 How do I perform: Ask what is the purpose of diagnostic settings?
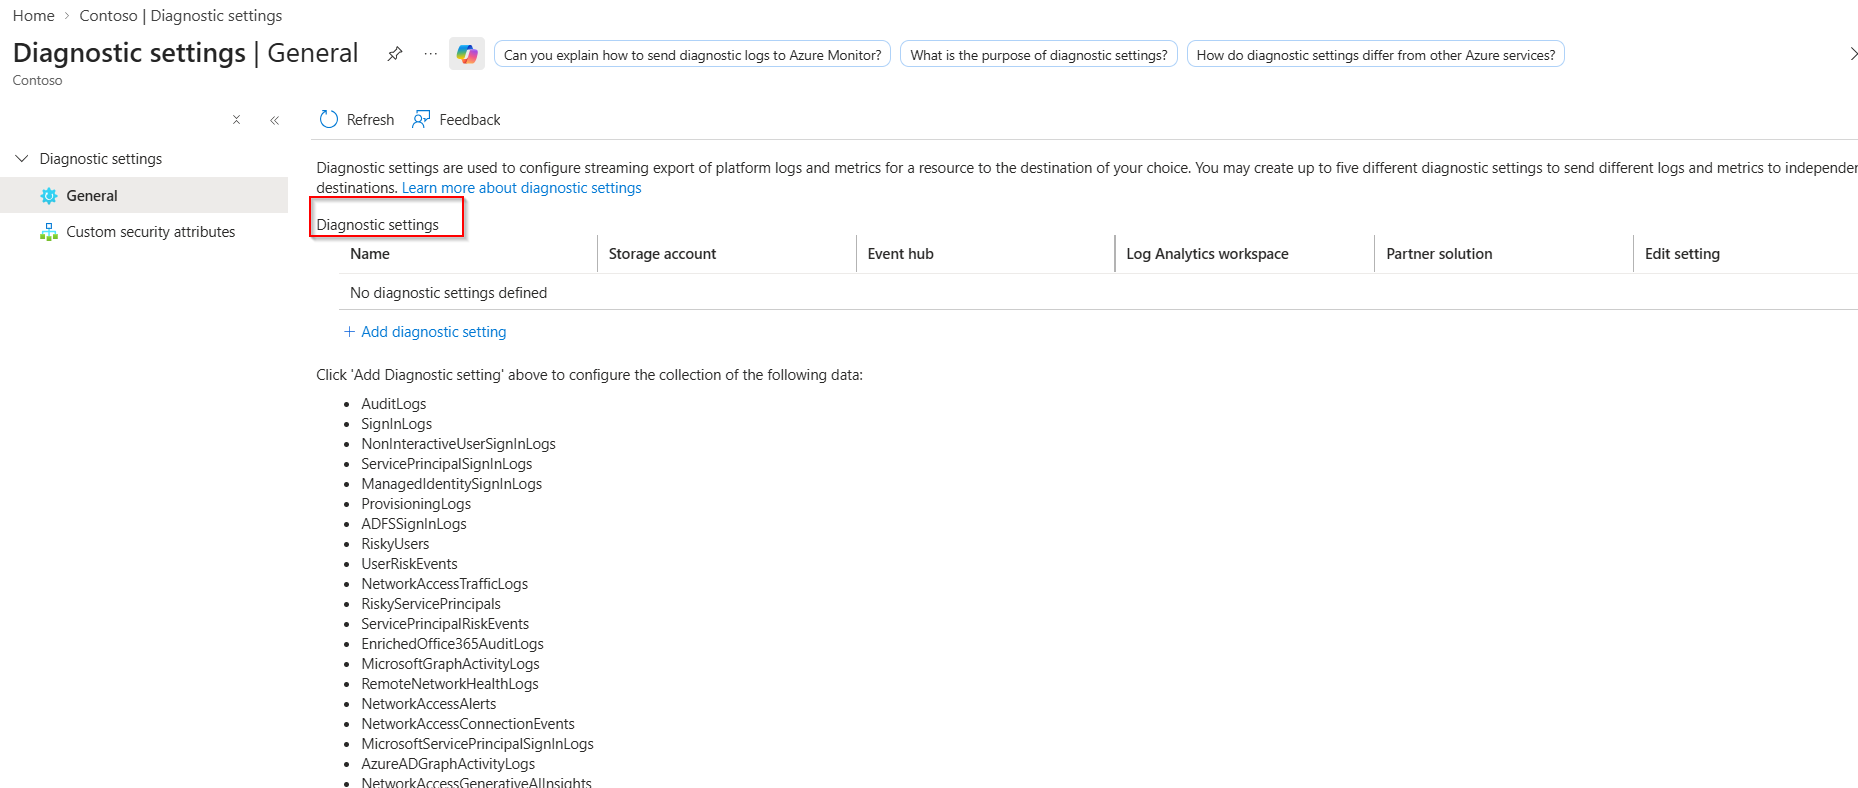click(1039, 55)
